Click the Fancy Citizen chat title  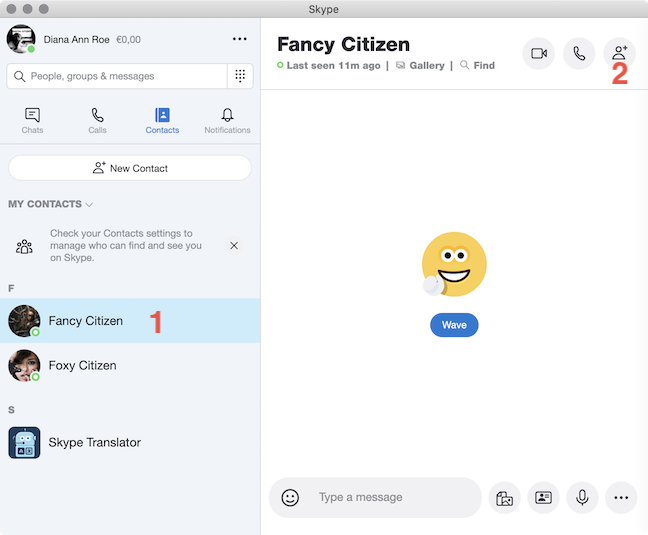343,45
